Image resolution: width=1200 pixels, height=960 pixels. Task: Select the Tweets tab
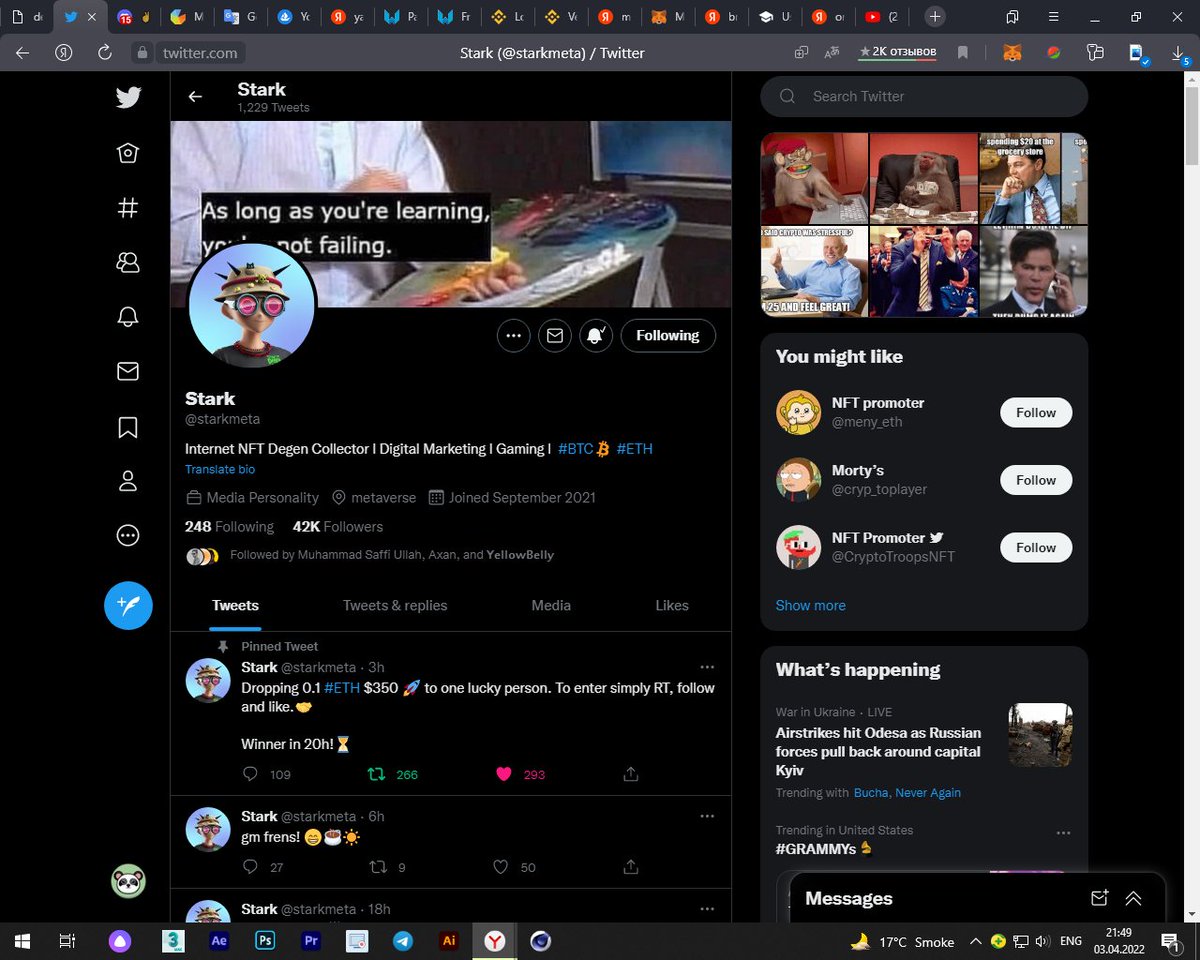pyautogui.click(x=235, y=605)
